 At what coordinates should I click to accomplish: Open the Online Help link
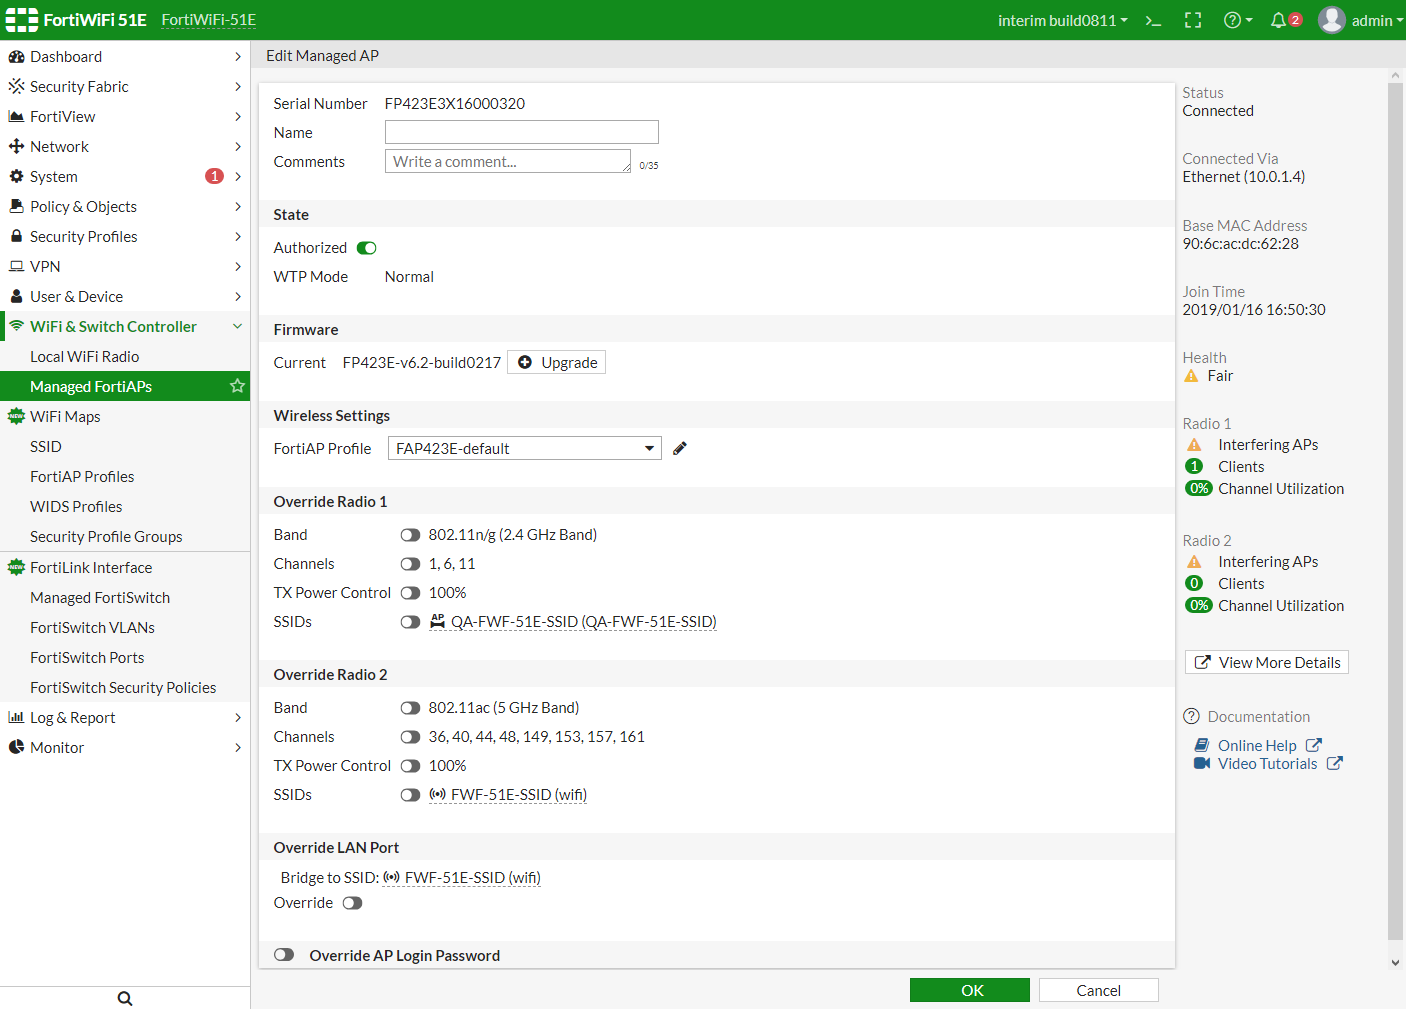(x=1257, y=746)
